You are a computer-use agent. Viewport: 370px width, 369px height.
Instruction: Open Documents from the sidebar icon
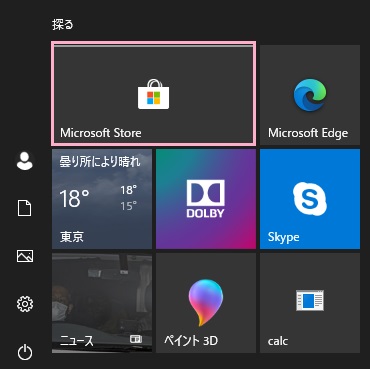point(25,209)
